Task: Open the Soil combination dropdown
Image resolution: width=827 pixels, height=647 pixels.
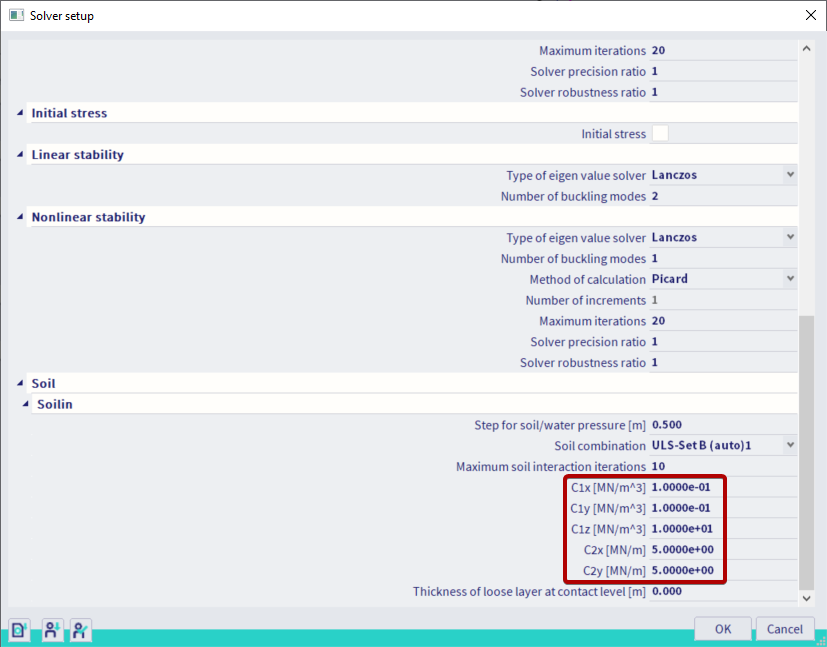Action: pos(790,445)
